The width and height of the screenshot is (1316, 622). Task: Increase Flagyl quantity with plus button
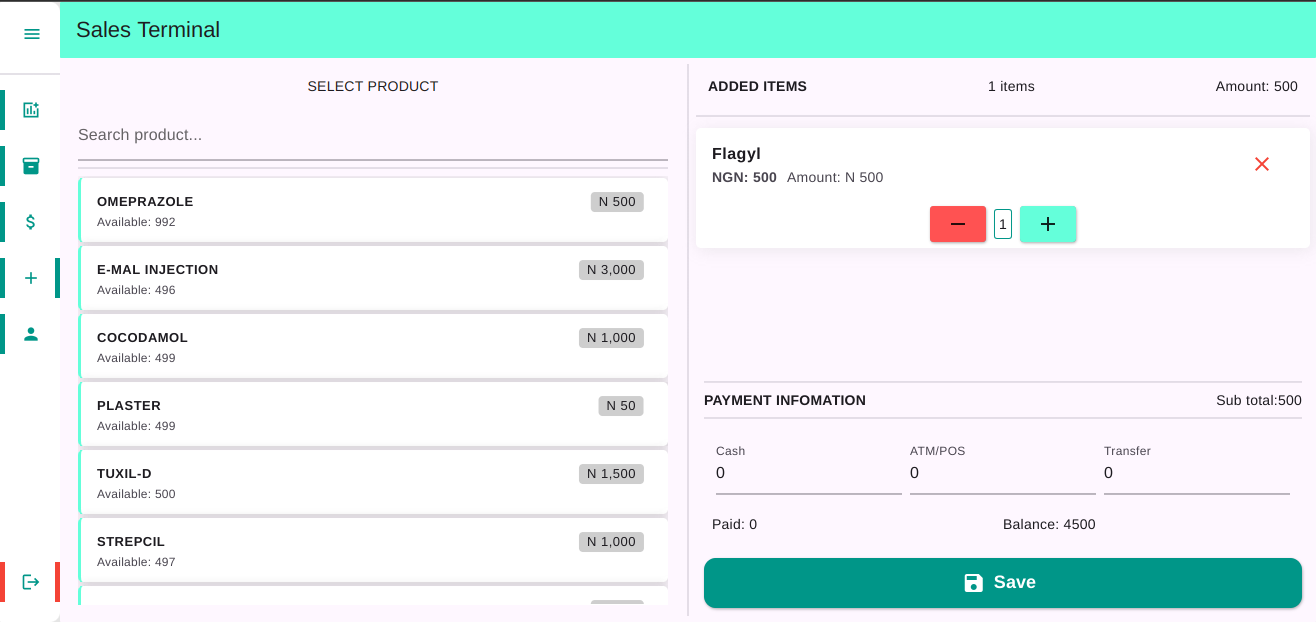[1048, 224]
